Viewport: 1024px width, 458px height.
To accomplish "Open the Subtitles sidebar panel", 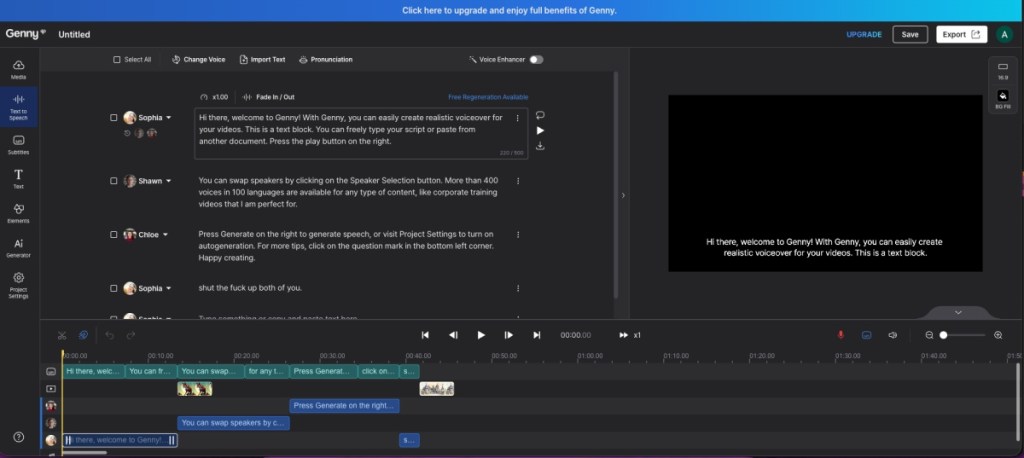I will (x=18, y=144).
